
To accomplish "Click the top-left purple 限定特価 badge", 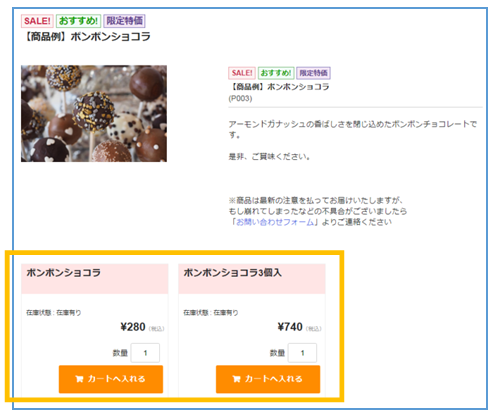I will click(124, 21).
